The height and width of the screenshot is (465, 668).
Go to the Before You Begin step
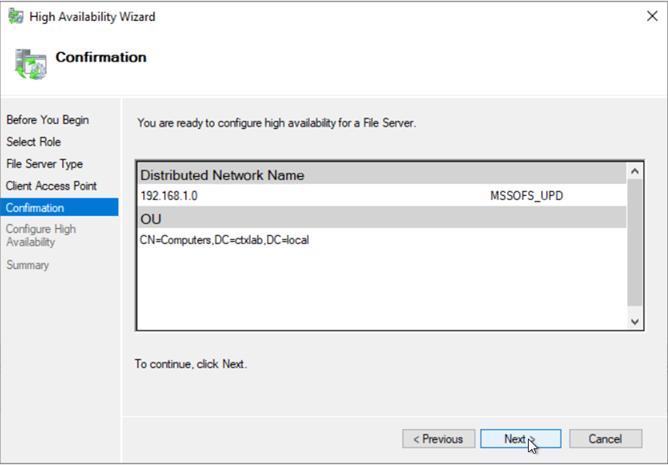pos(47,120)
